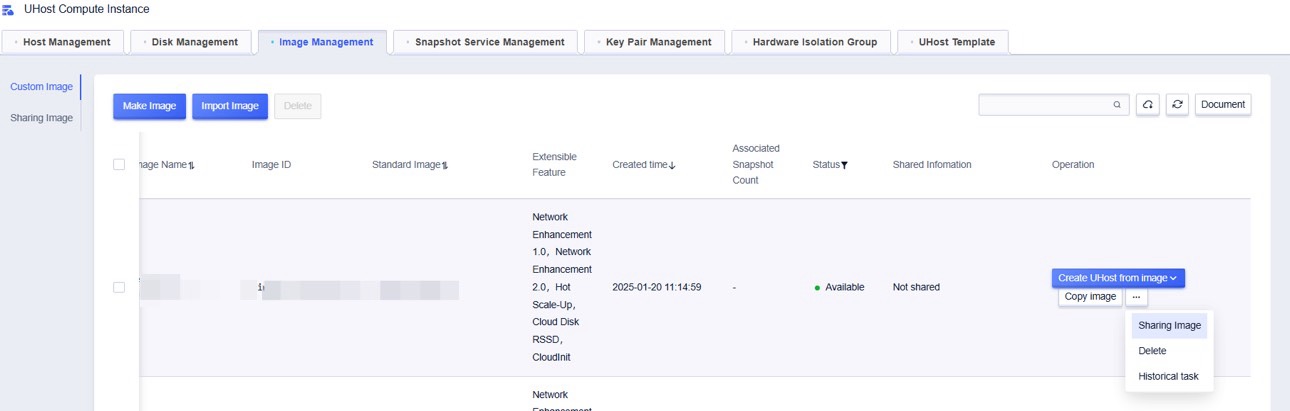Select all images header checkbox
1290x411 pixels.
tap(119, 164)
